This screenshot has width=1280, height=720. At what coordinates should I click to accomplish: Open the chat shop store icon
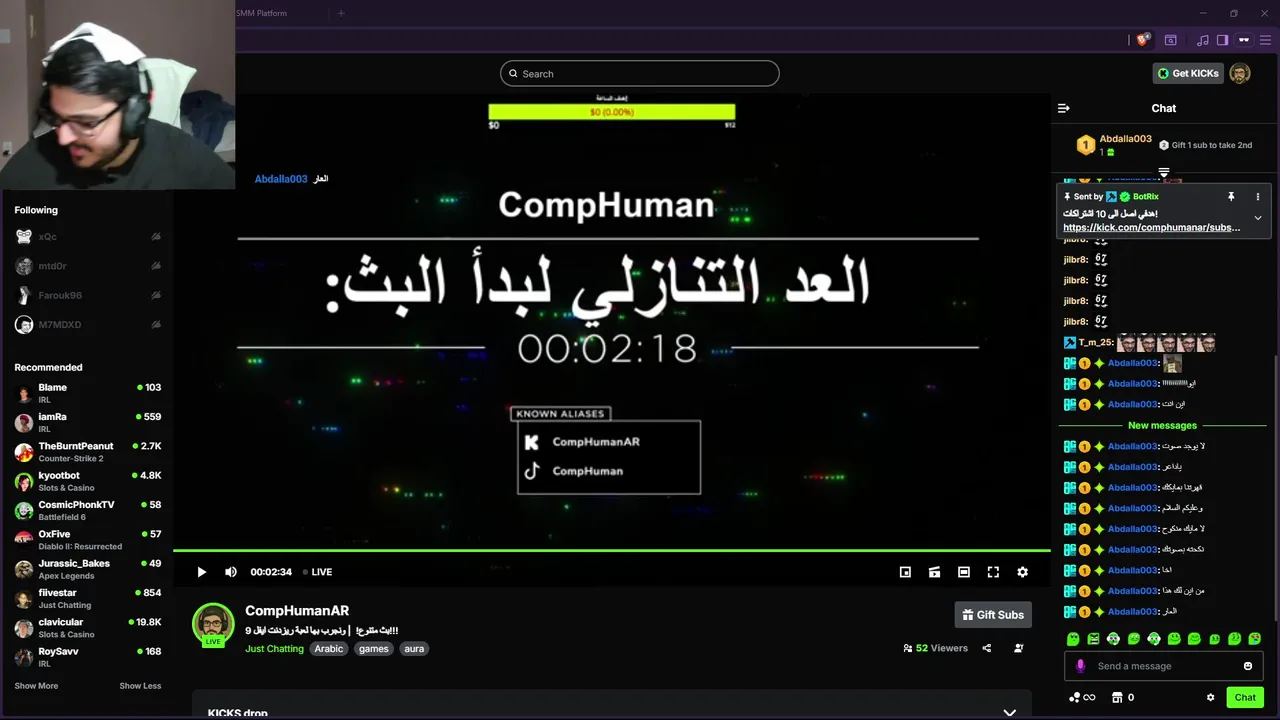point(1116,698)
